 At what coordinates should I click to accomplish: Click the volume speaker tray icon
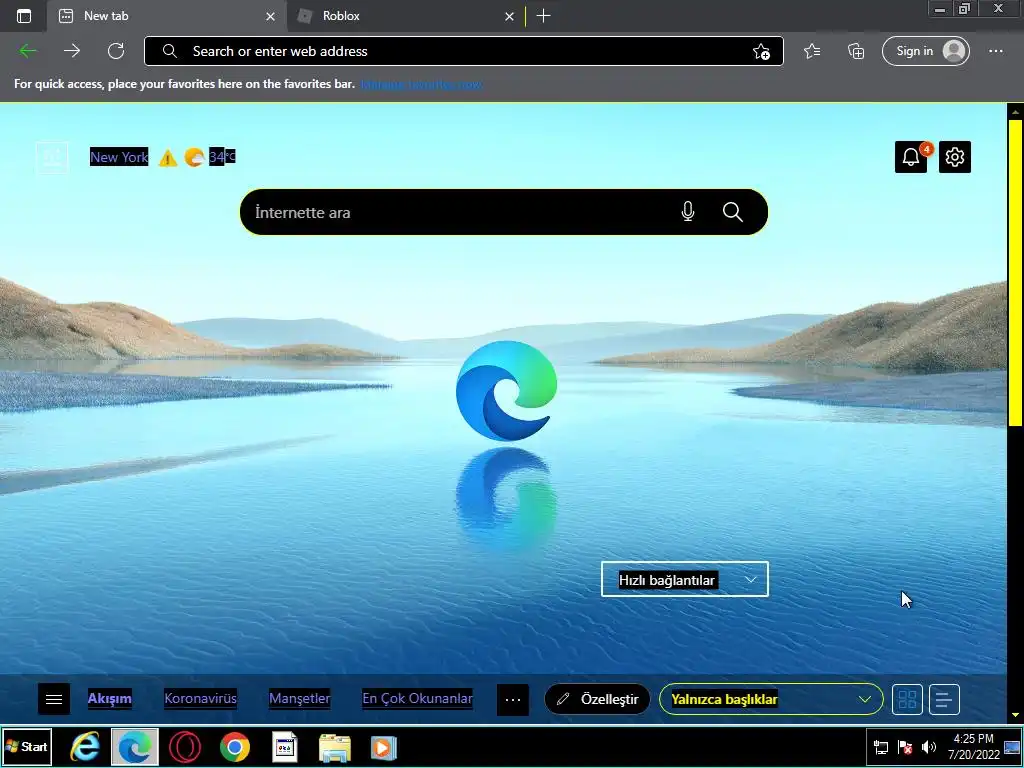pos(928,747)
